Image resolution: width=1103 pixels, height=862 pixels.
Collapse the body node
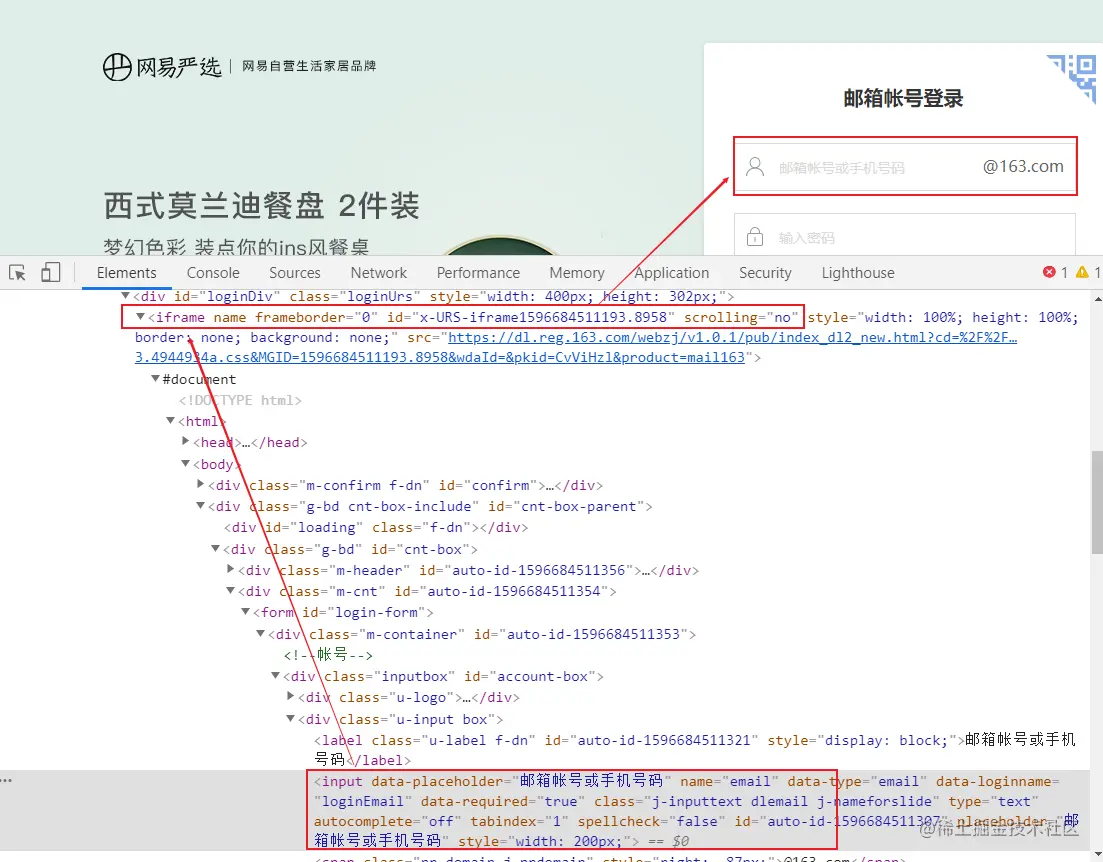(186, 464)
